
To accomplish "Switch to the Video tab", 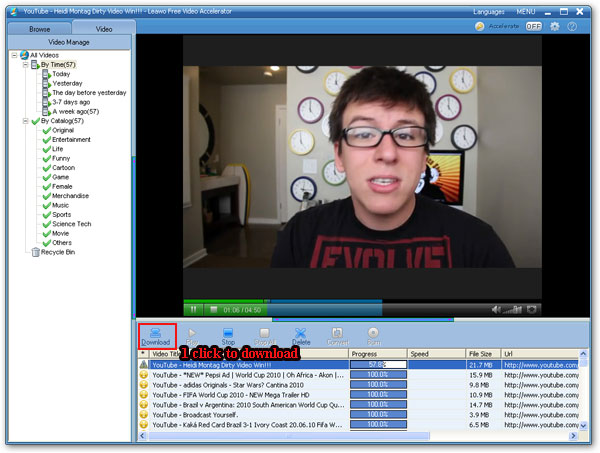I will [104, 29].
